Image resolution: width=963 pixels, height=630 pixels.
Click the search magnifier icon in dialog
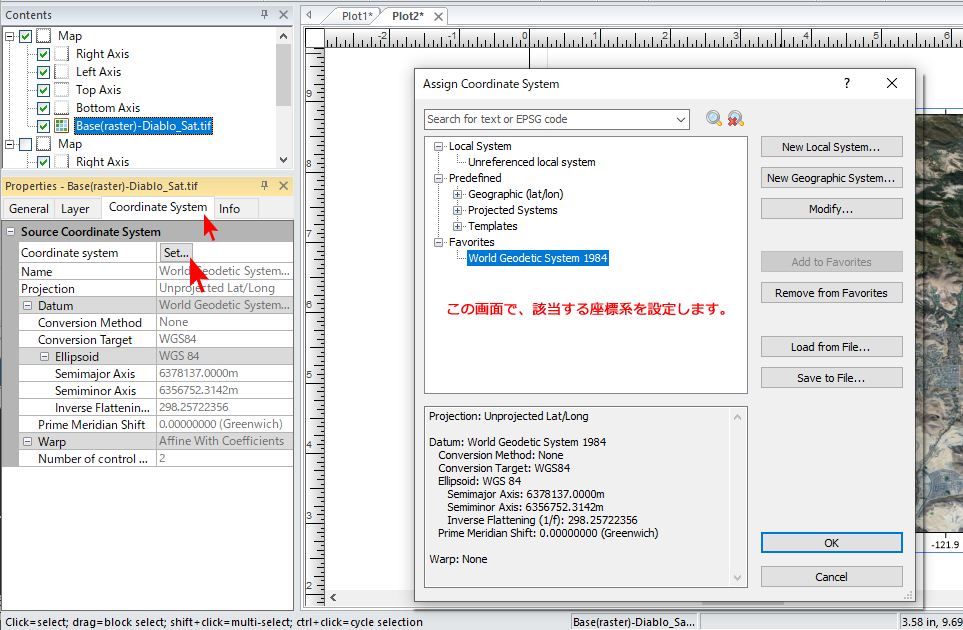point(713,119)
